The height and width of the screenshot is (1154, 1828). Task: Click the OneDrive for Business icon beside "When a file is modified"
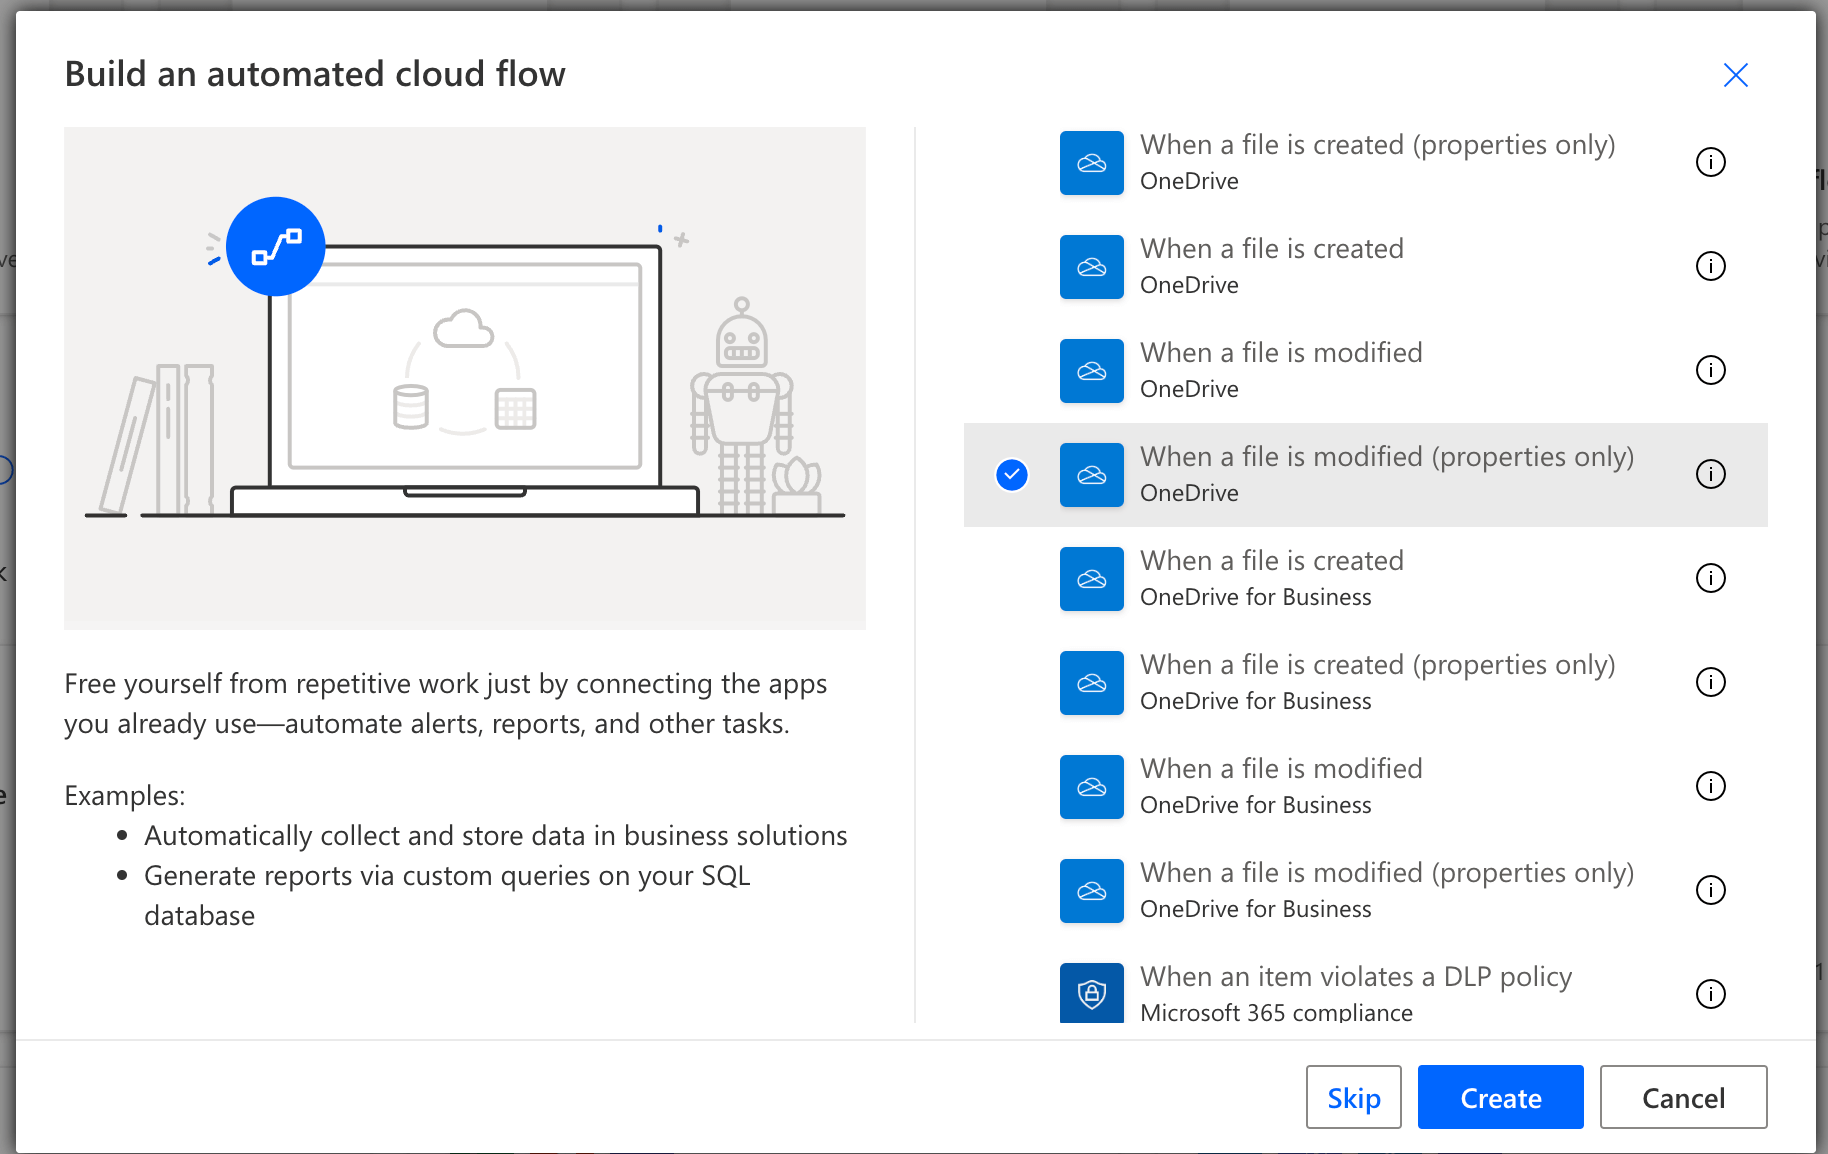[x=1092, y=787]
